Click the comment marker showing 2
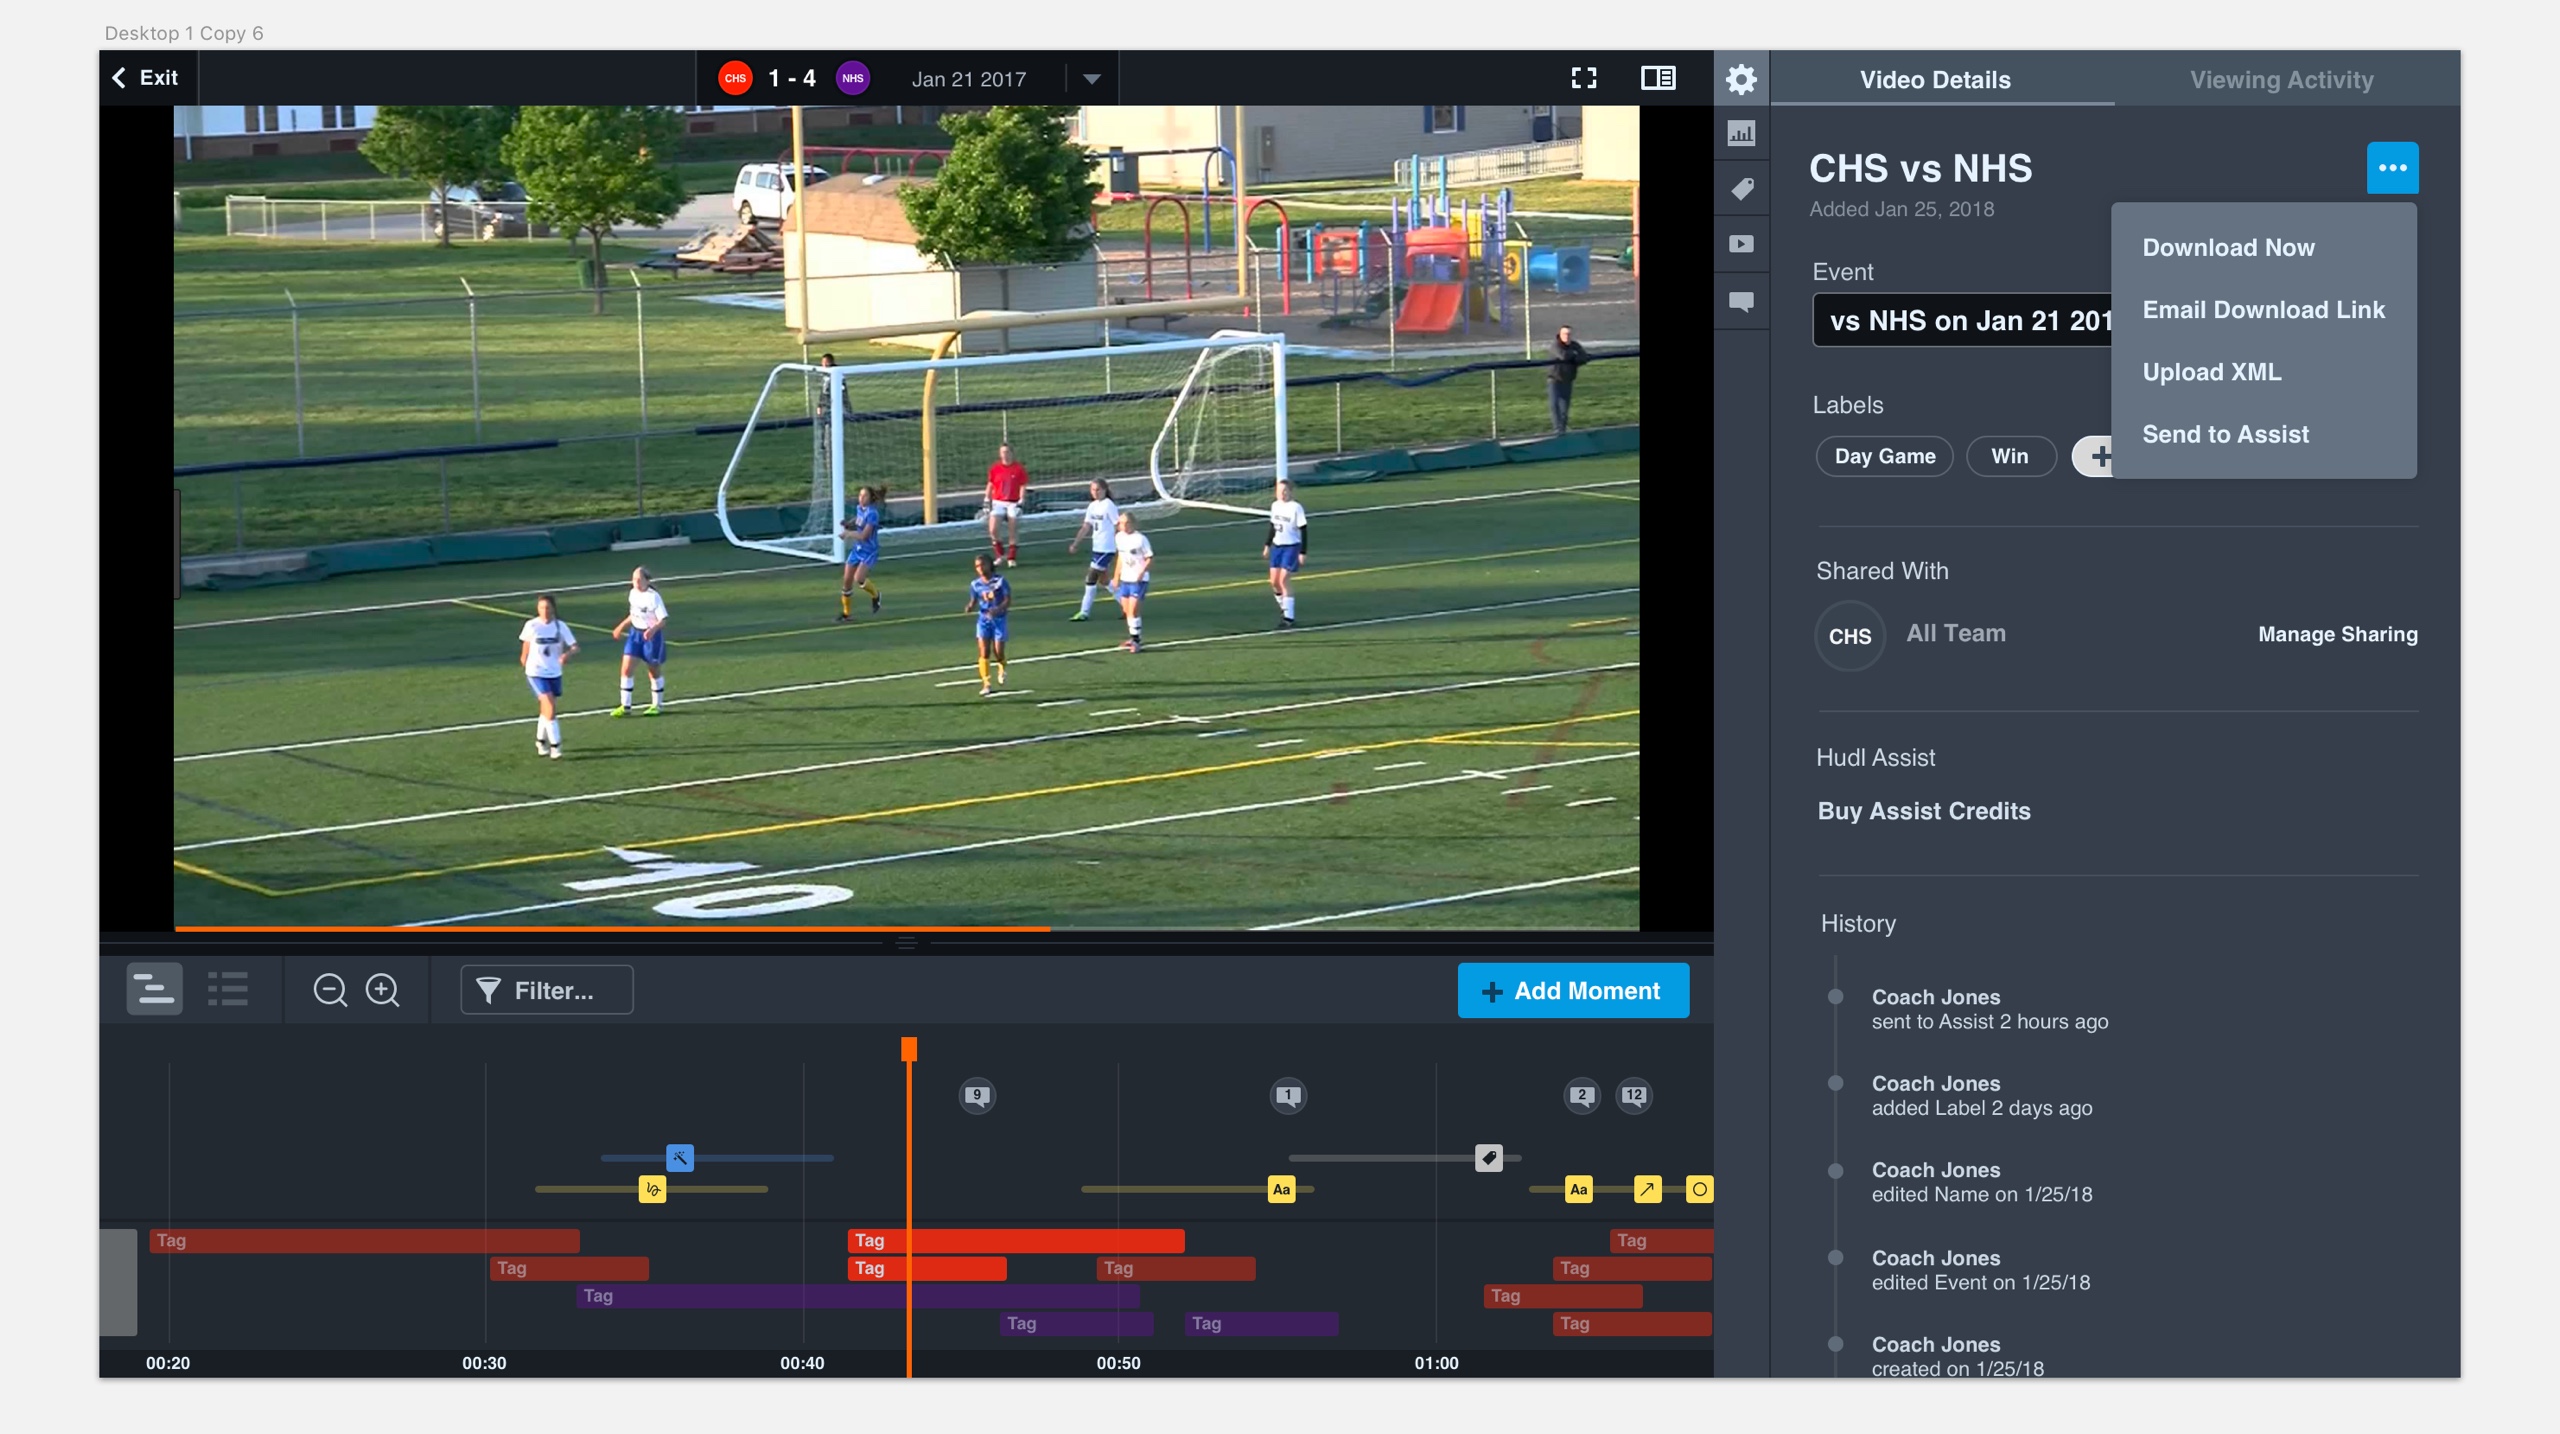 (x=1582, y=1096)
